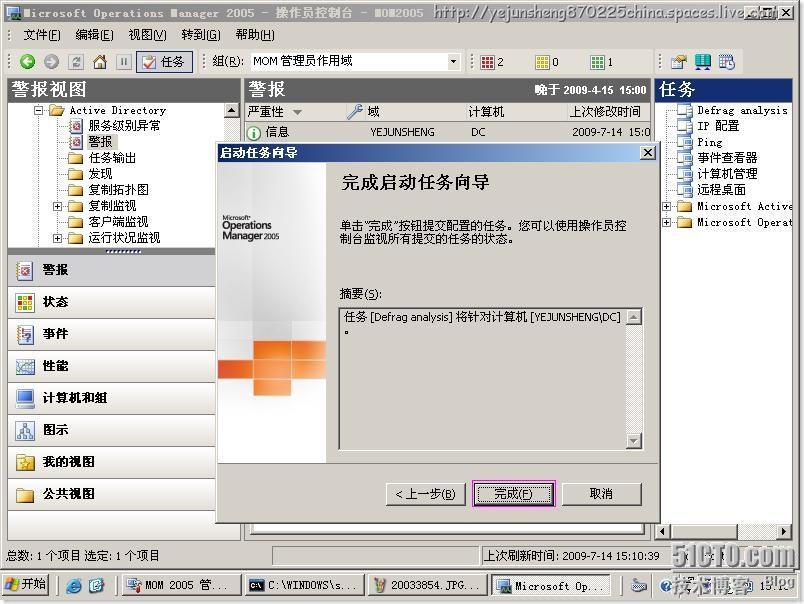Click the grey Forward arrow toolbar icon
Screen dimensions: 804x604
tap(51, 62)
